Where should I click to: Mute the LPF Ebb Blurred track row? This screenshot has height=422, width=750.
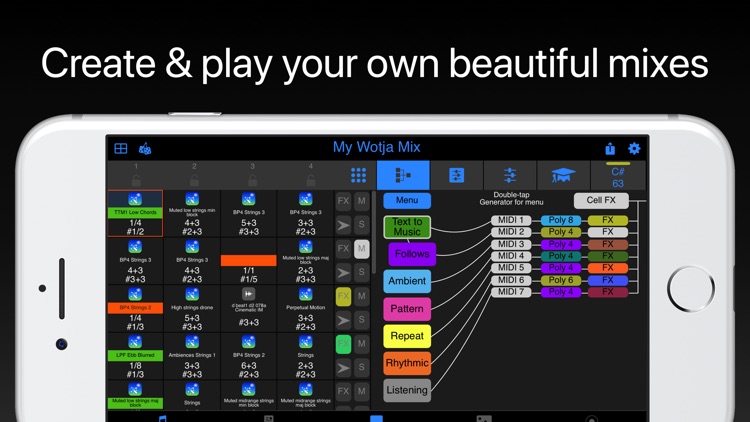click(362, 344)
